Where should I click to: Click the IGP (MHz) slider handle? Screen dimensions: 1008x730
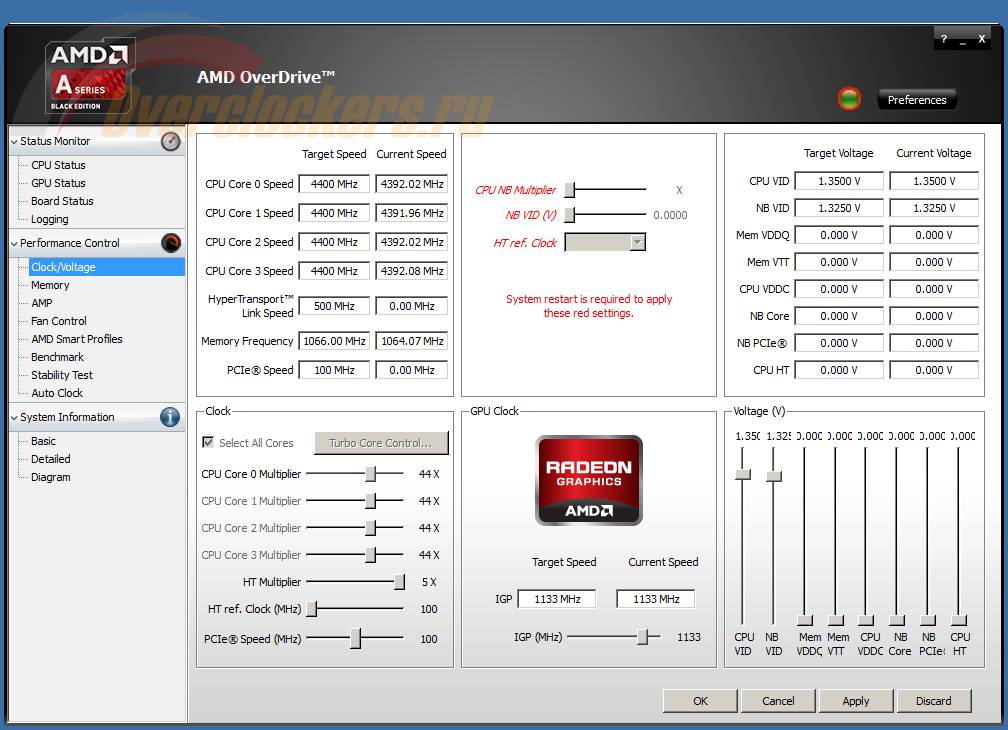pyautogui.click(x=645, y=637)
